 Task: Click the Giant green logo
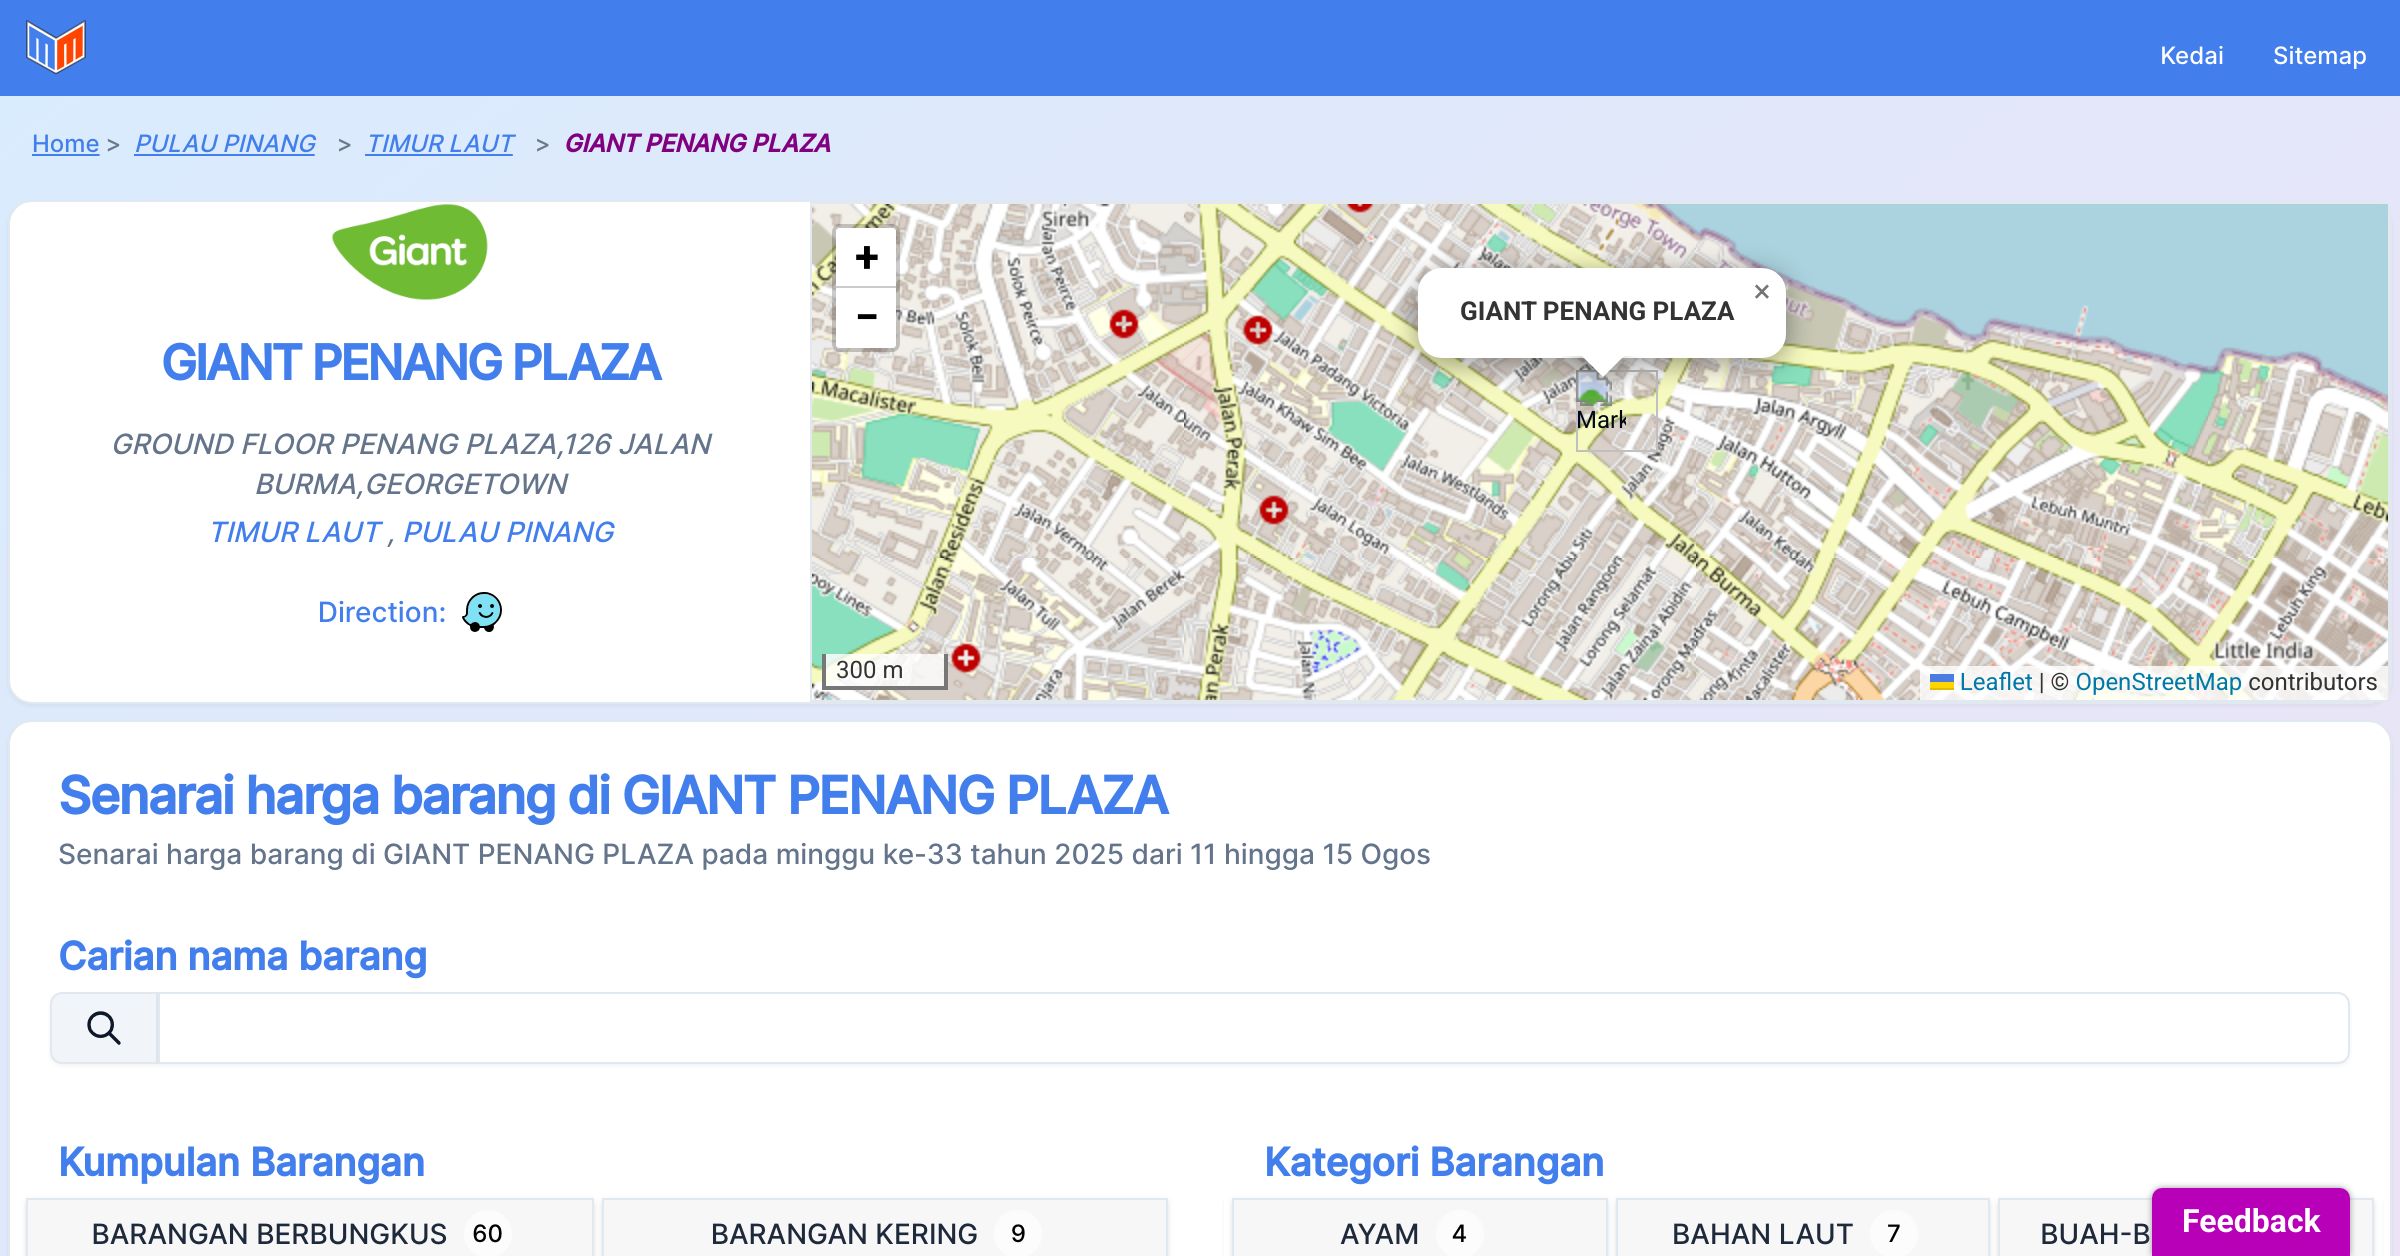click(x=411, y=251)
